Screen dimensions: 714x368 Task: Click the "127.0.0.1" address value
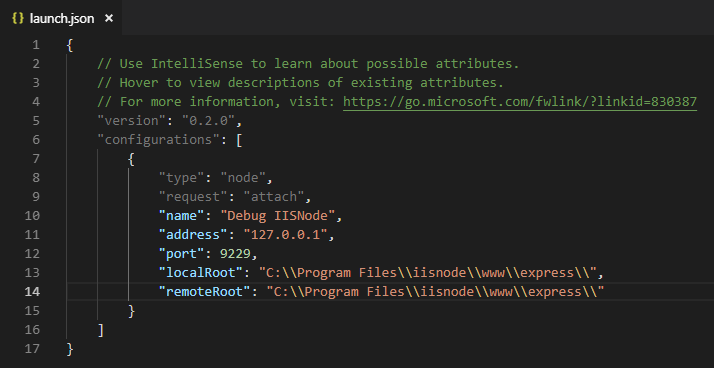tap(286, 235)
